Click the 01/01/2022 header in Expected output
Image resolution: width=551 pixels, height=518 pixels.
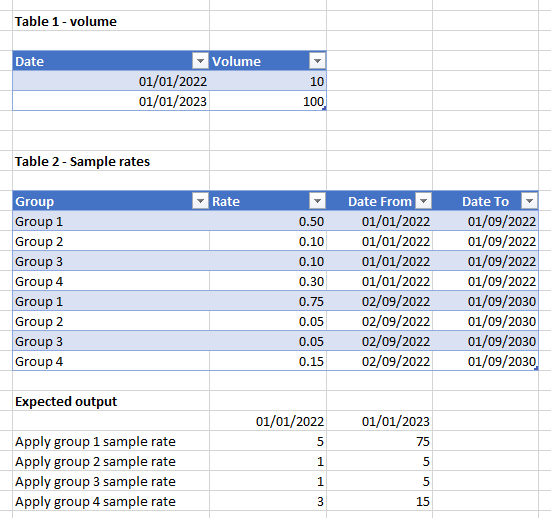tap(268, 421)
